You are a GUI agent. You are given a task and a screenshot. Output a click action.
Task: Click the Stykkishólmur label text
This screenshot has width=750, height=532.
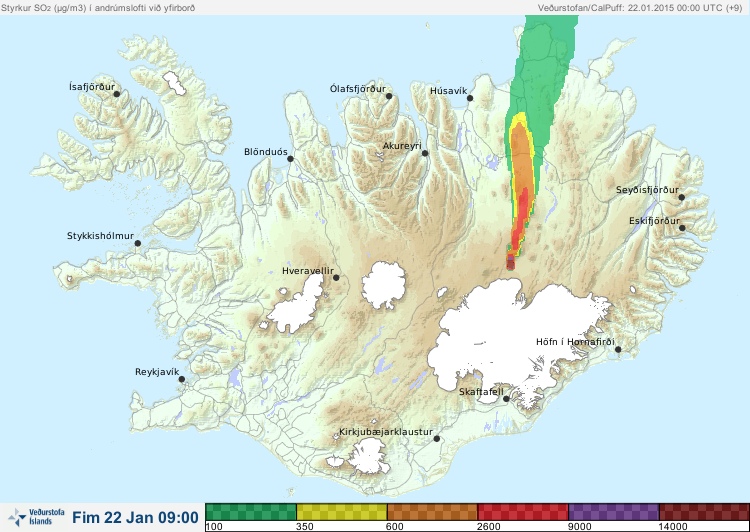(x=100, y=236)
